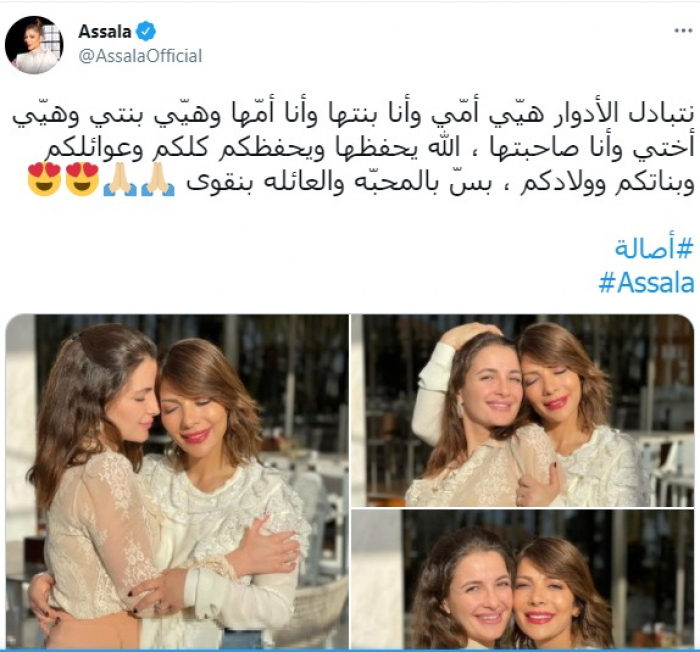Click the left praying hands emoji
Image resolution: width=700 pixels, height=652 pixels.
point(120,180)
